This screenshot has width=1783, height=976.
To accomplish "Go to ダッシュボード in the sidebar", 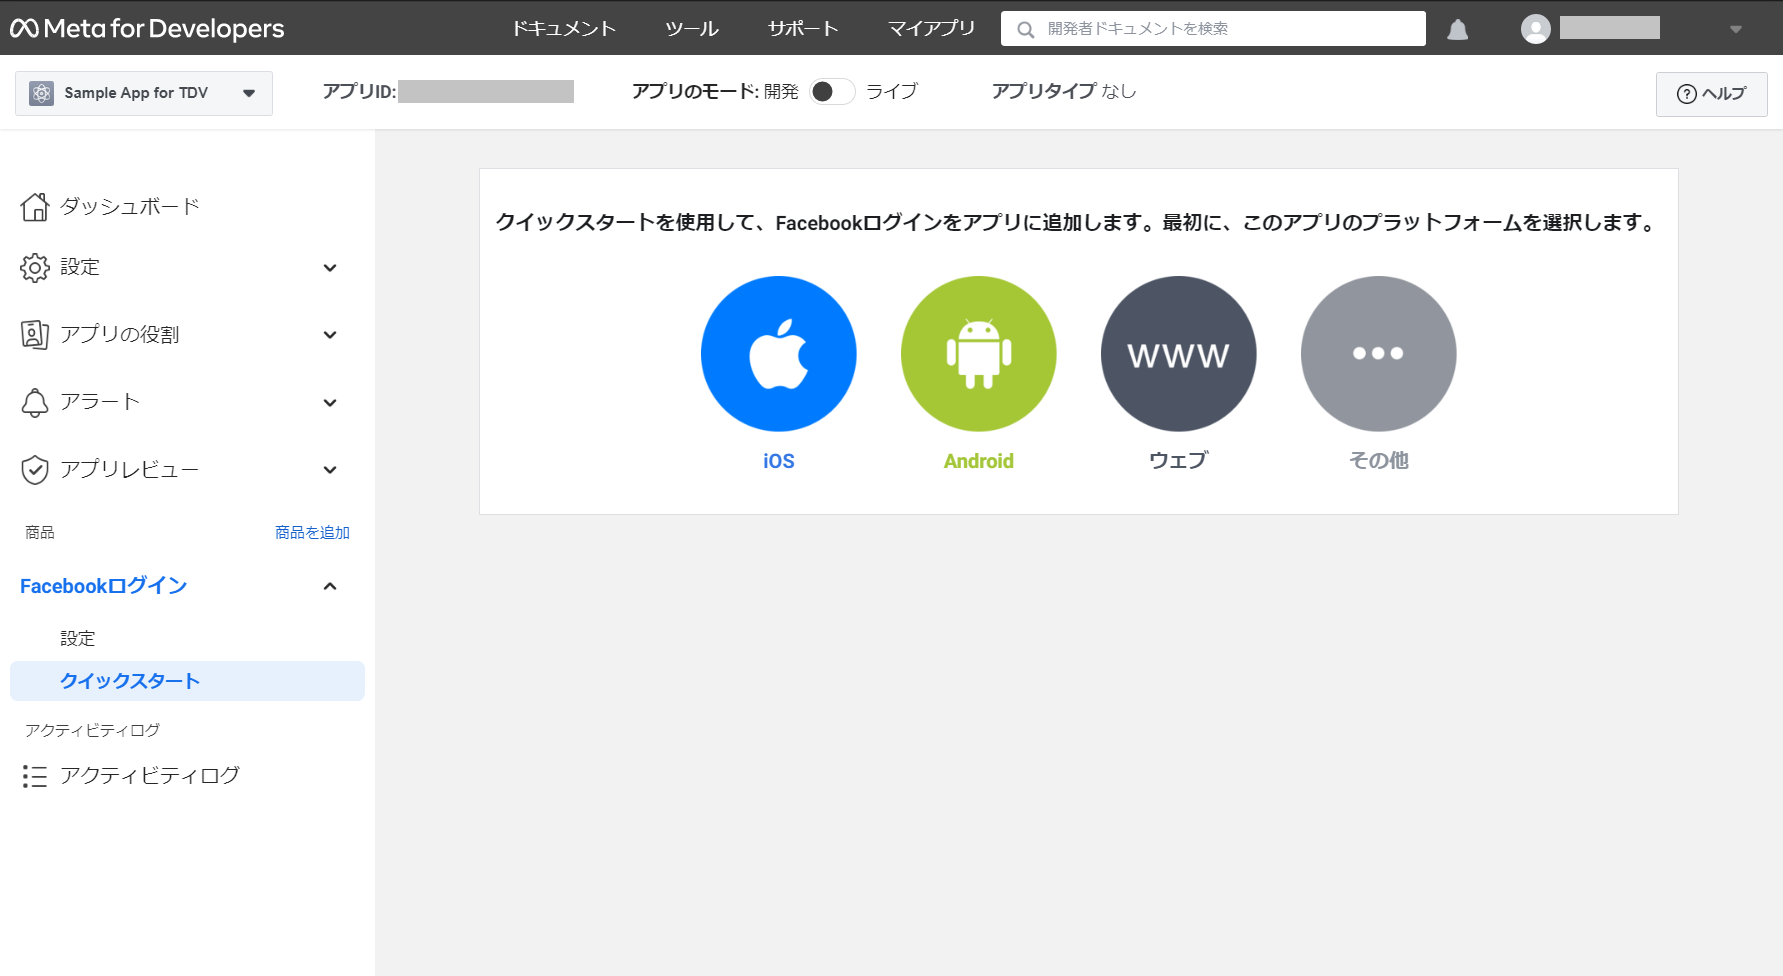I will click(130, 206).
